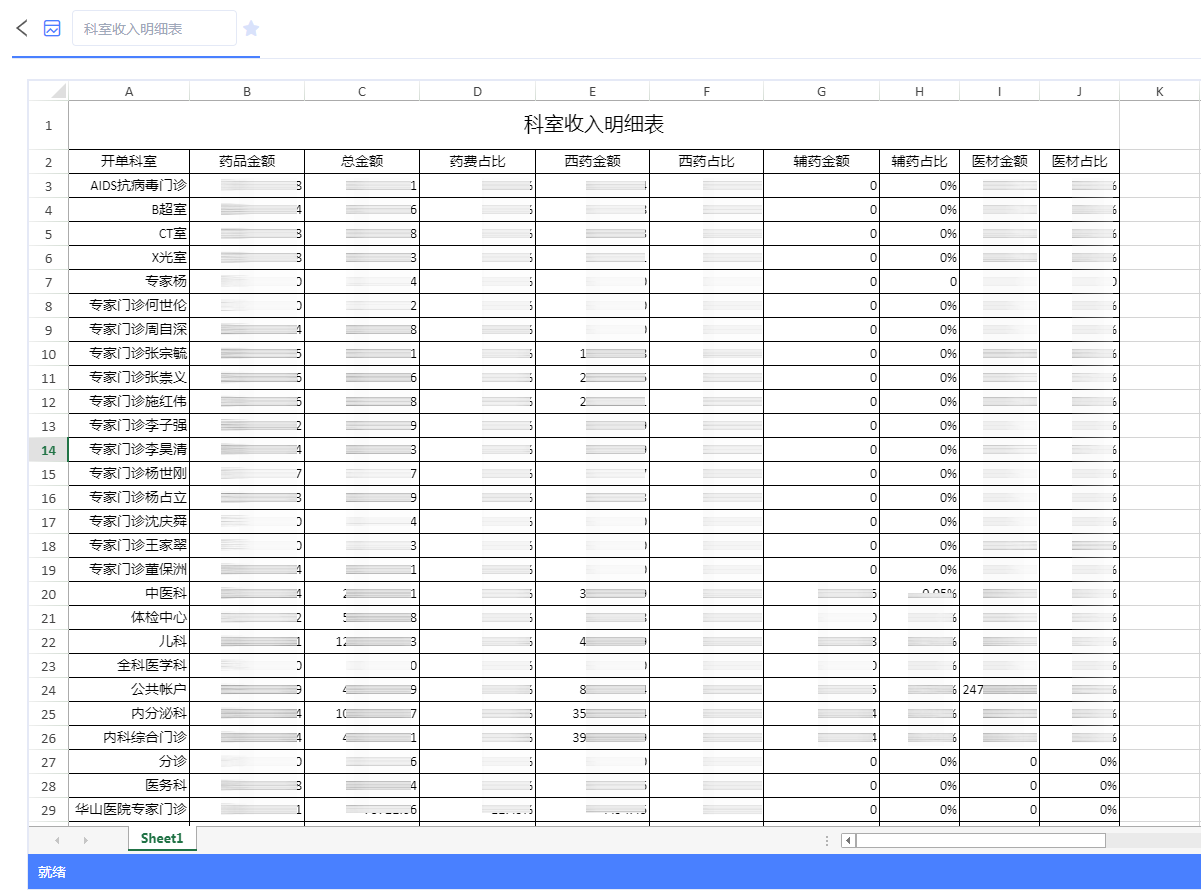Select column I header

[999, 91]
